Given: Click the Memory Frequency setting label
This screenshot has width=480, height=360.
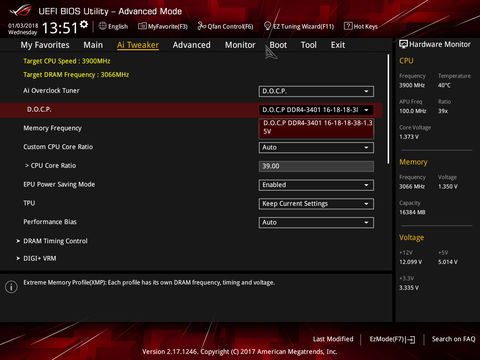Looking at the screenshot, I should (x=52, y=128).
